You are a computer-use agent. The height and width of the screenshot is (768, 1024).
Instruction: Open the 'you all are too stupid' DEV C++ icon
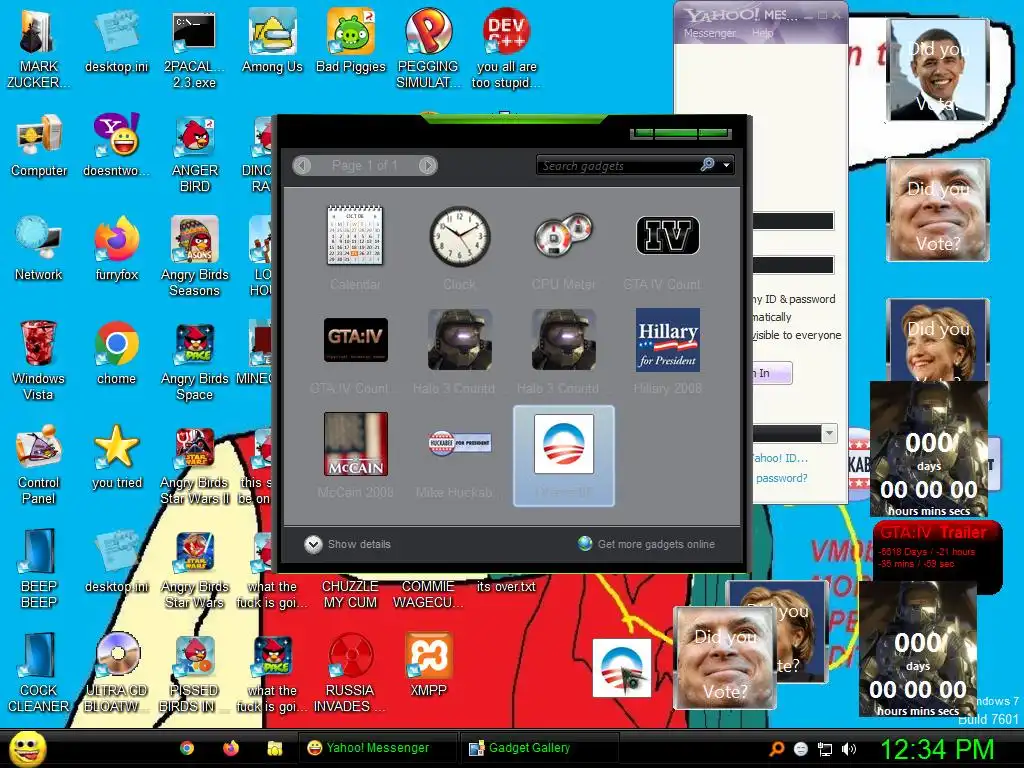tap(507, 49)
